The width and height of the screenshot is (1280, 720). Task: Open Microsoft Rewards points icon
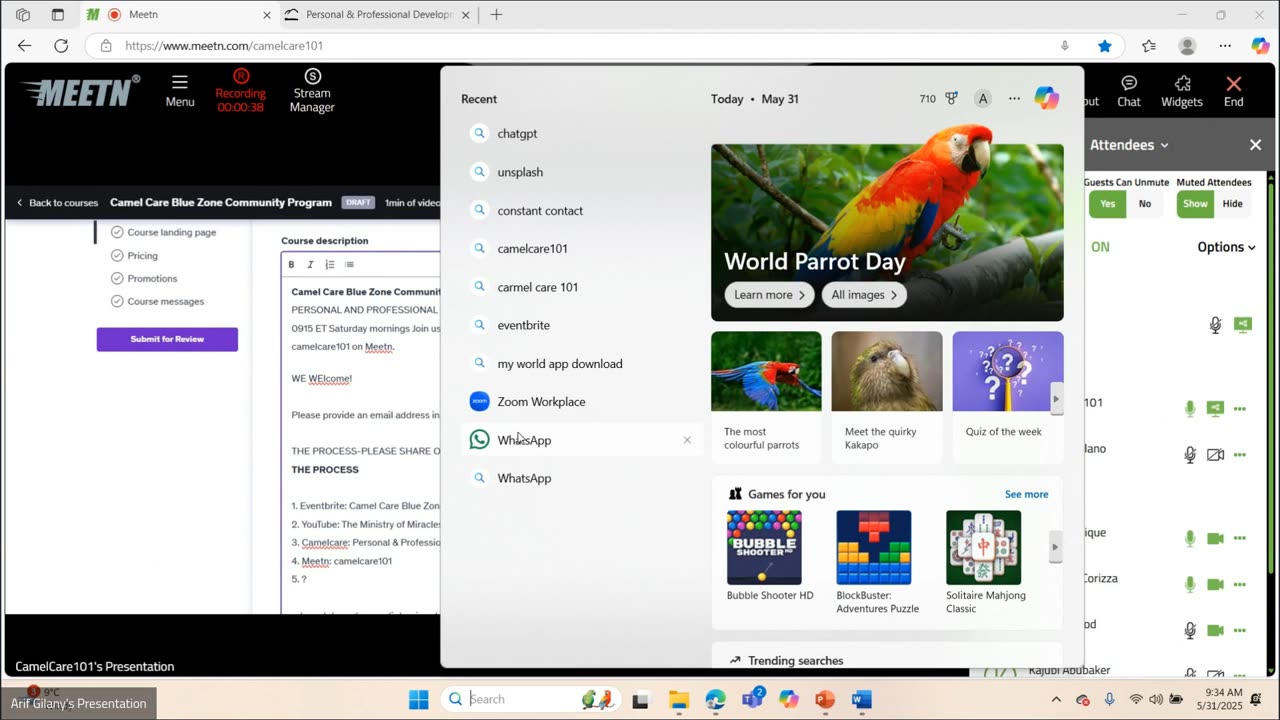point(951,98)
